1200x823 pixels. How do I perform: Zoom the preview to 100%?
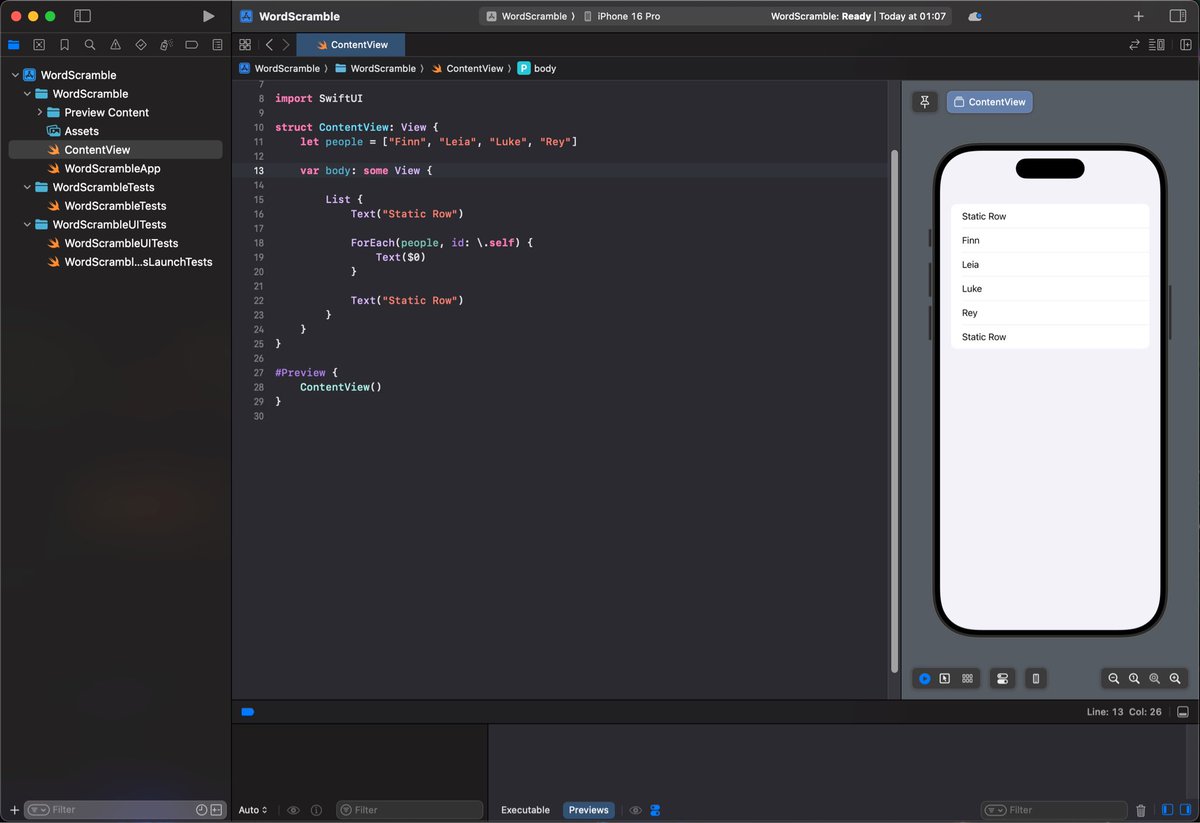1134,679
